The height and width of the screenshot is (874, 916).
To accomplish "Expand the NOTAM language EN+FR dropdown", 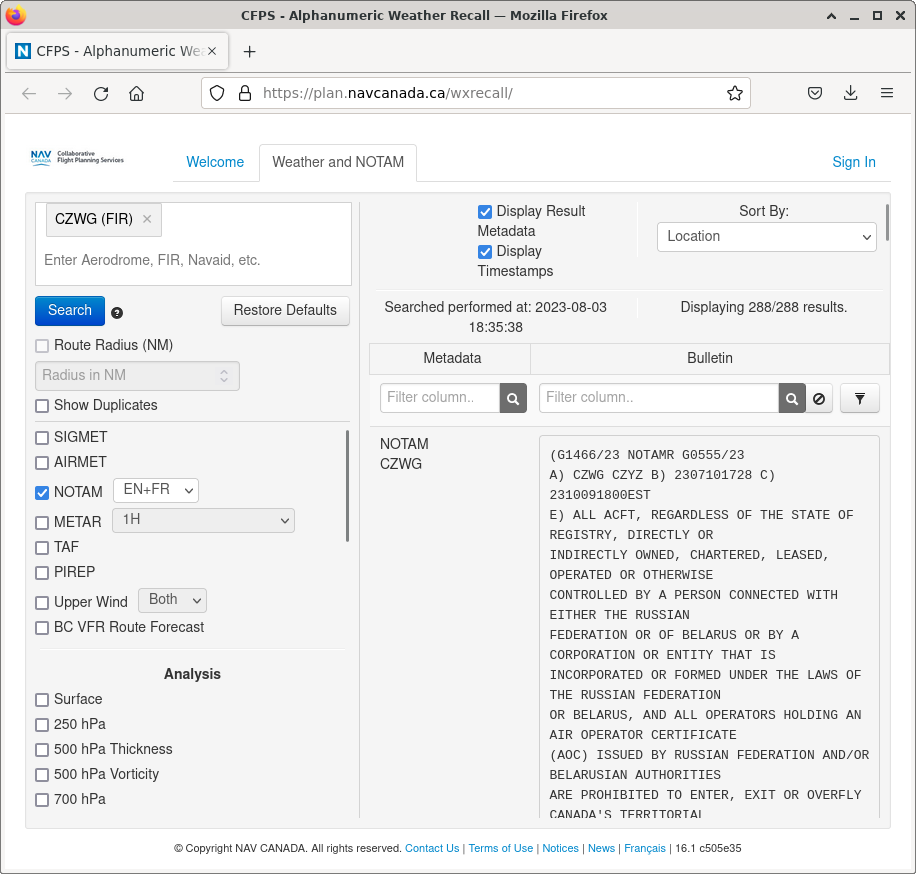I will point(156,490).
